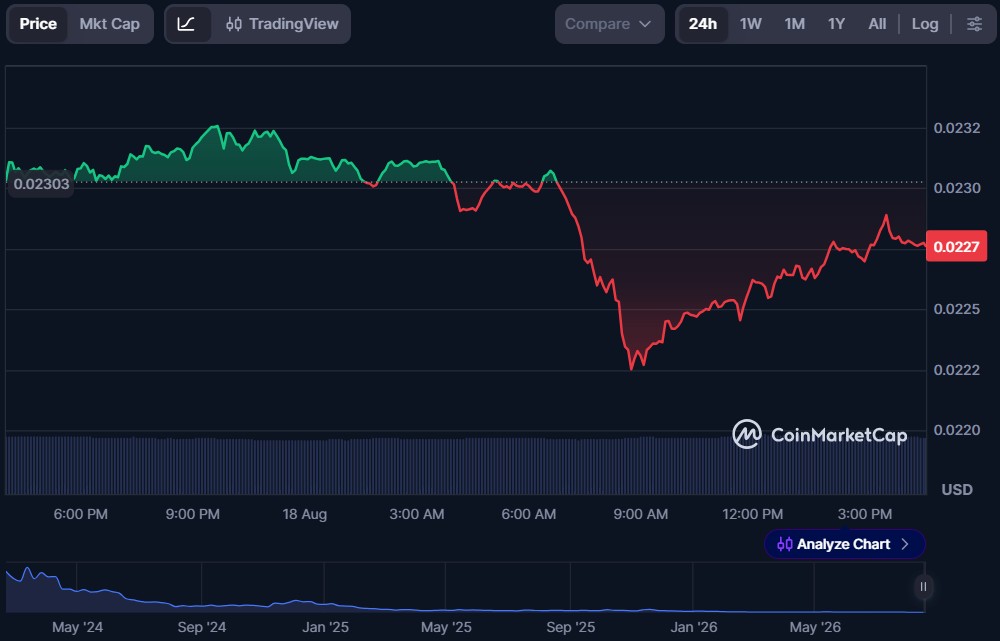Screen dimensions: 1000x641
Task: Click the range slider pause handle
Action: tap(923, 587)
